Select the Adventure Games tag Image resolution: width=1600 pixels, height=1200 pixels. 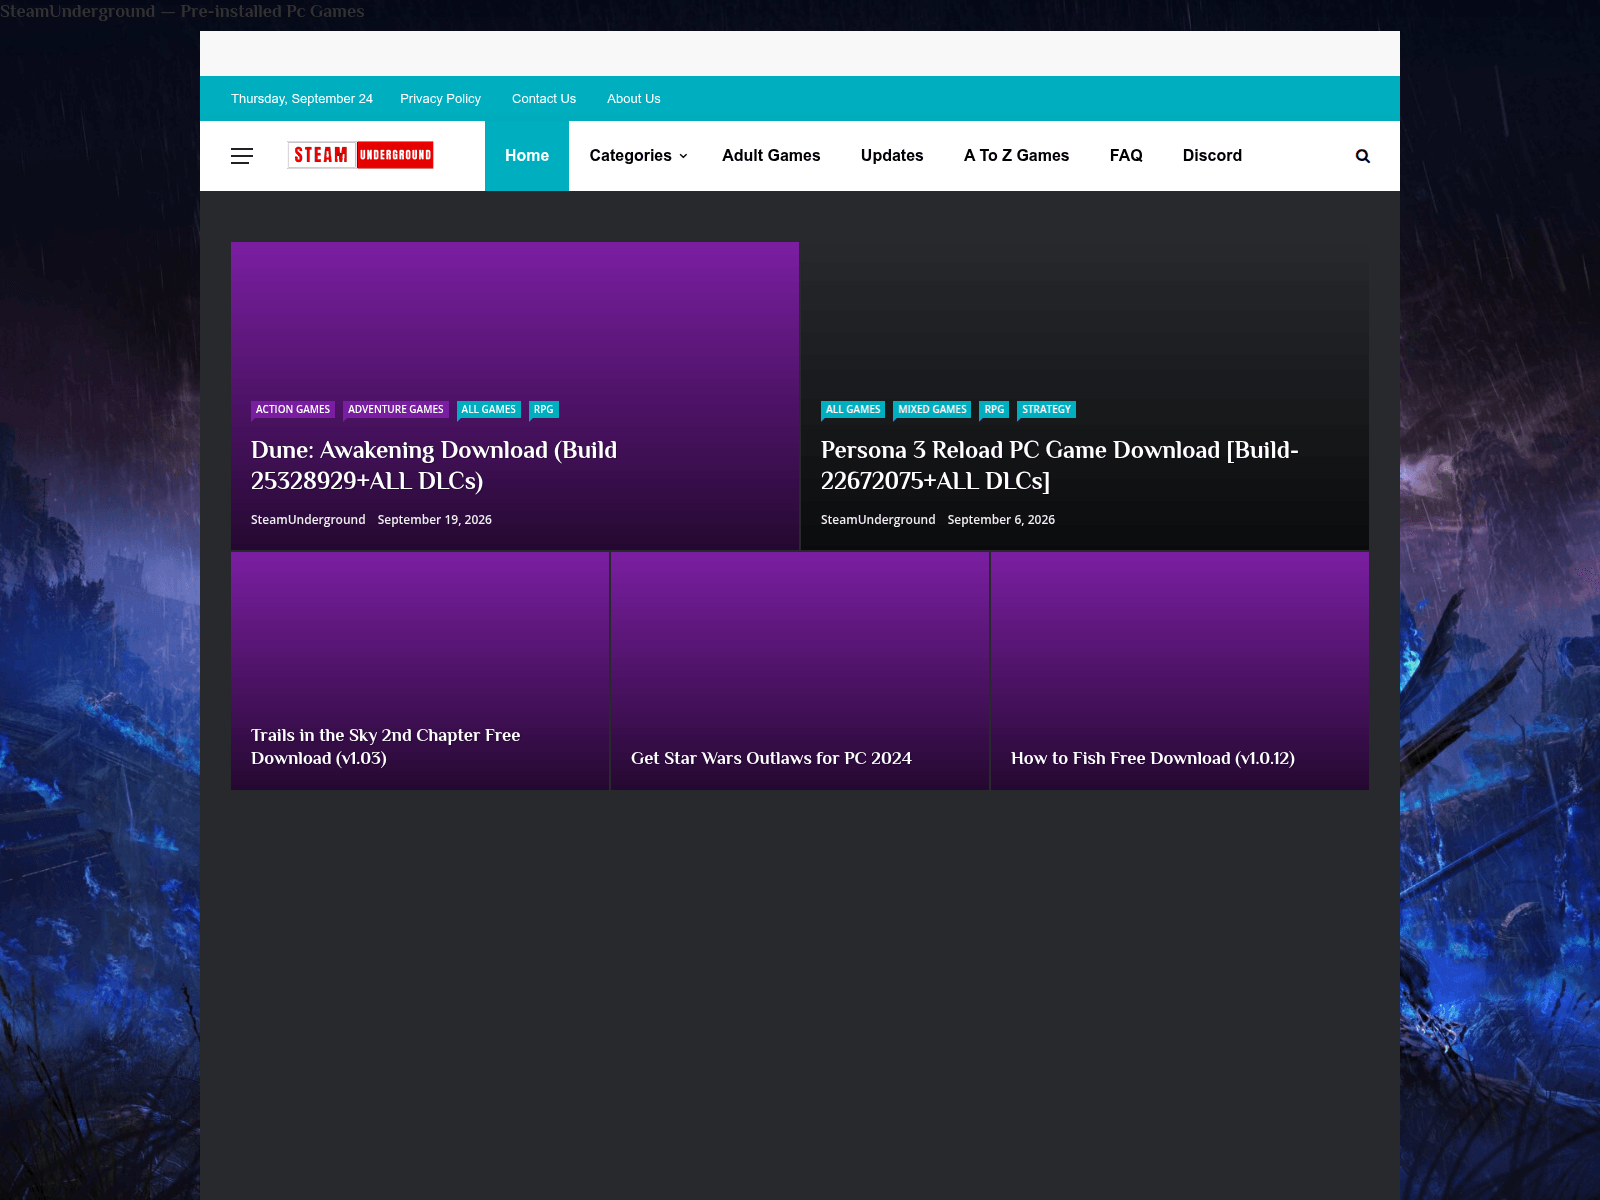tap(396, 410)
